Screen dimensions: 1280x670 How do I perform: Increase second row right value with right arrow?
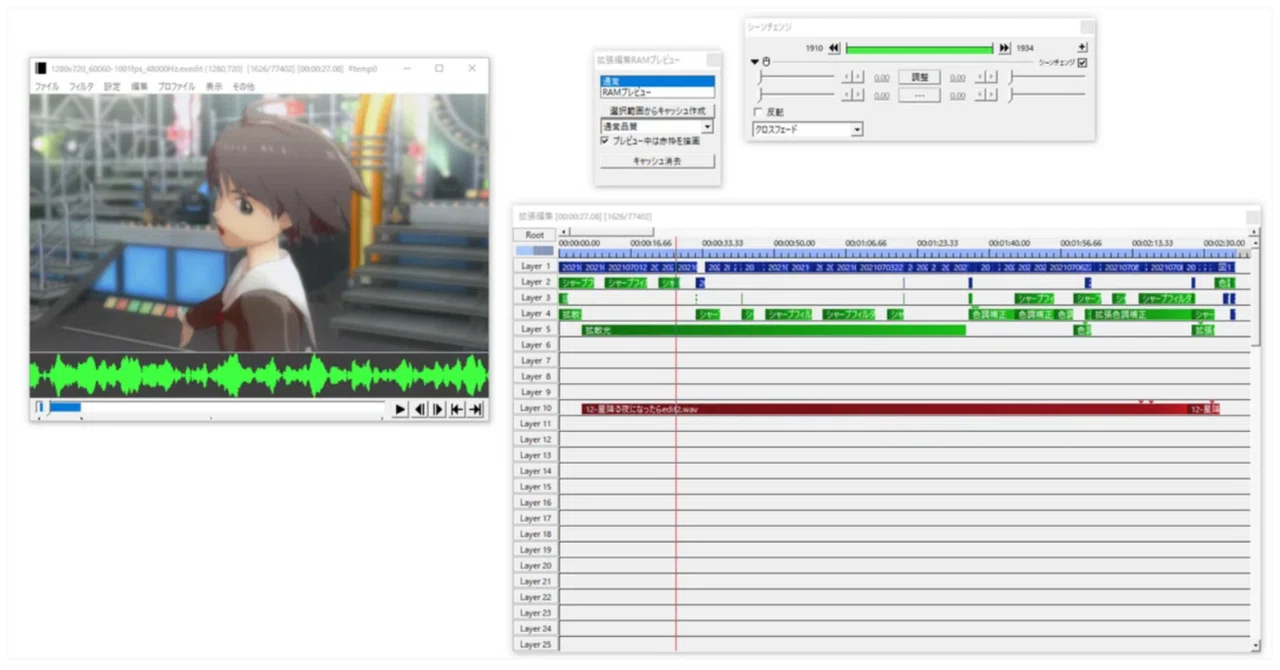(991, 95)
